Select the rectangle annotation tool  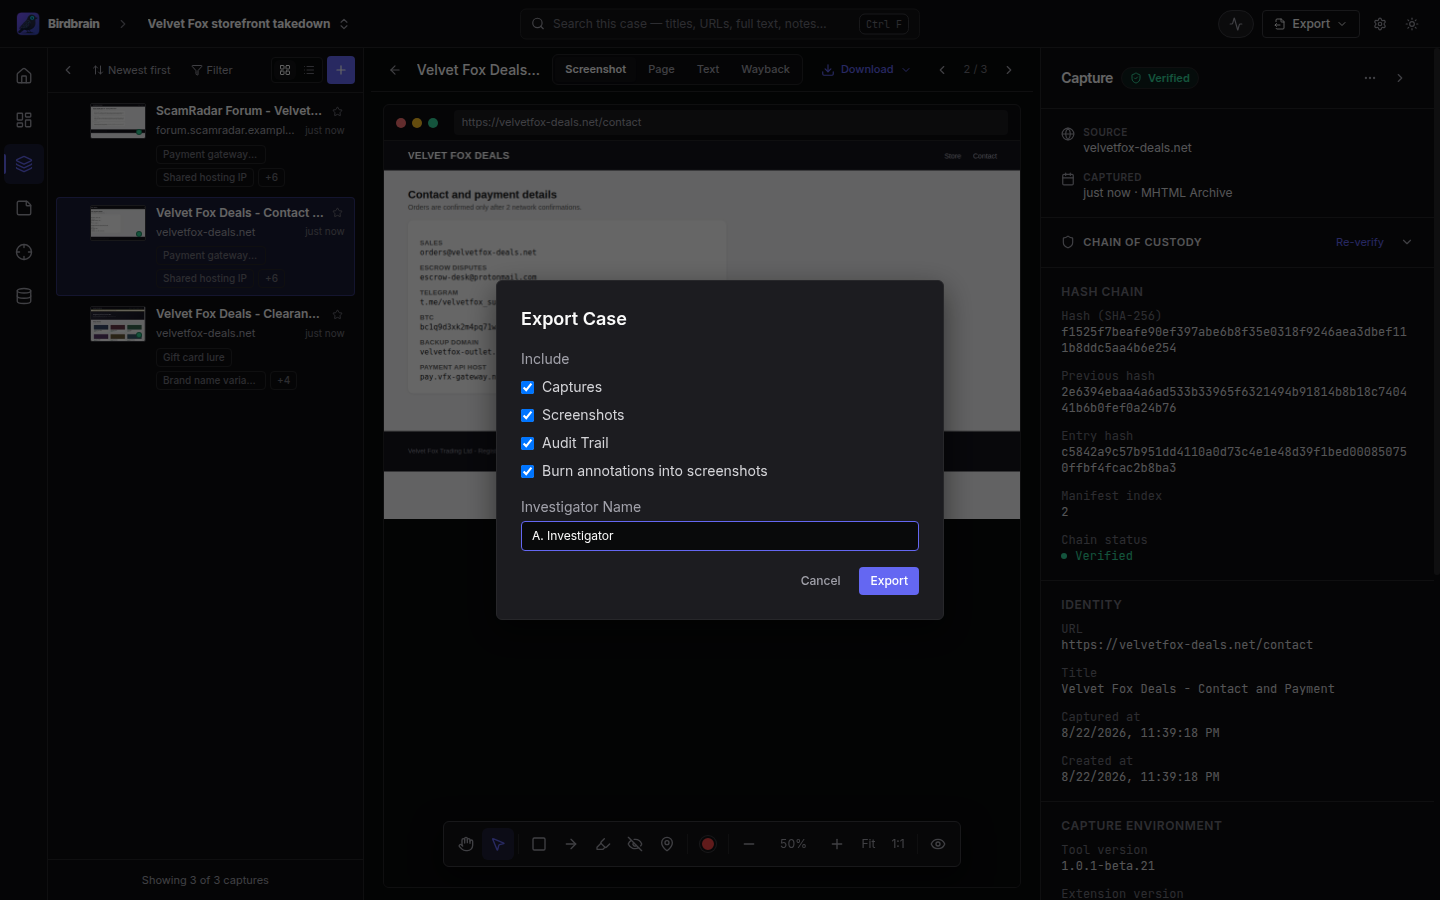539,844
